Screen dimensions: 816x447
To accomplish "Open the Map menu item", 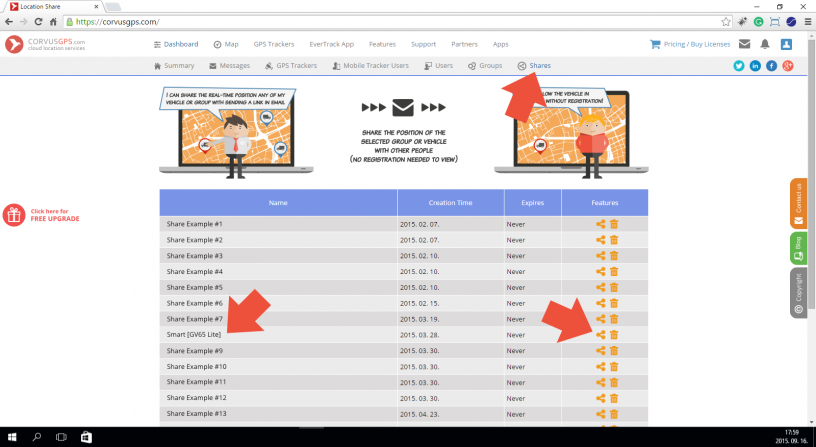I will [226, 44].
